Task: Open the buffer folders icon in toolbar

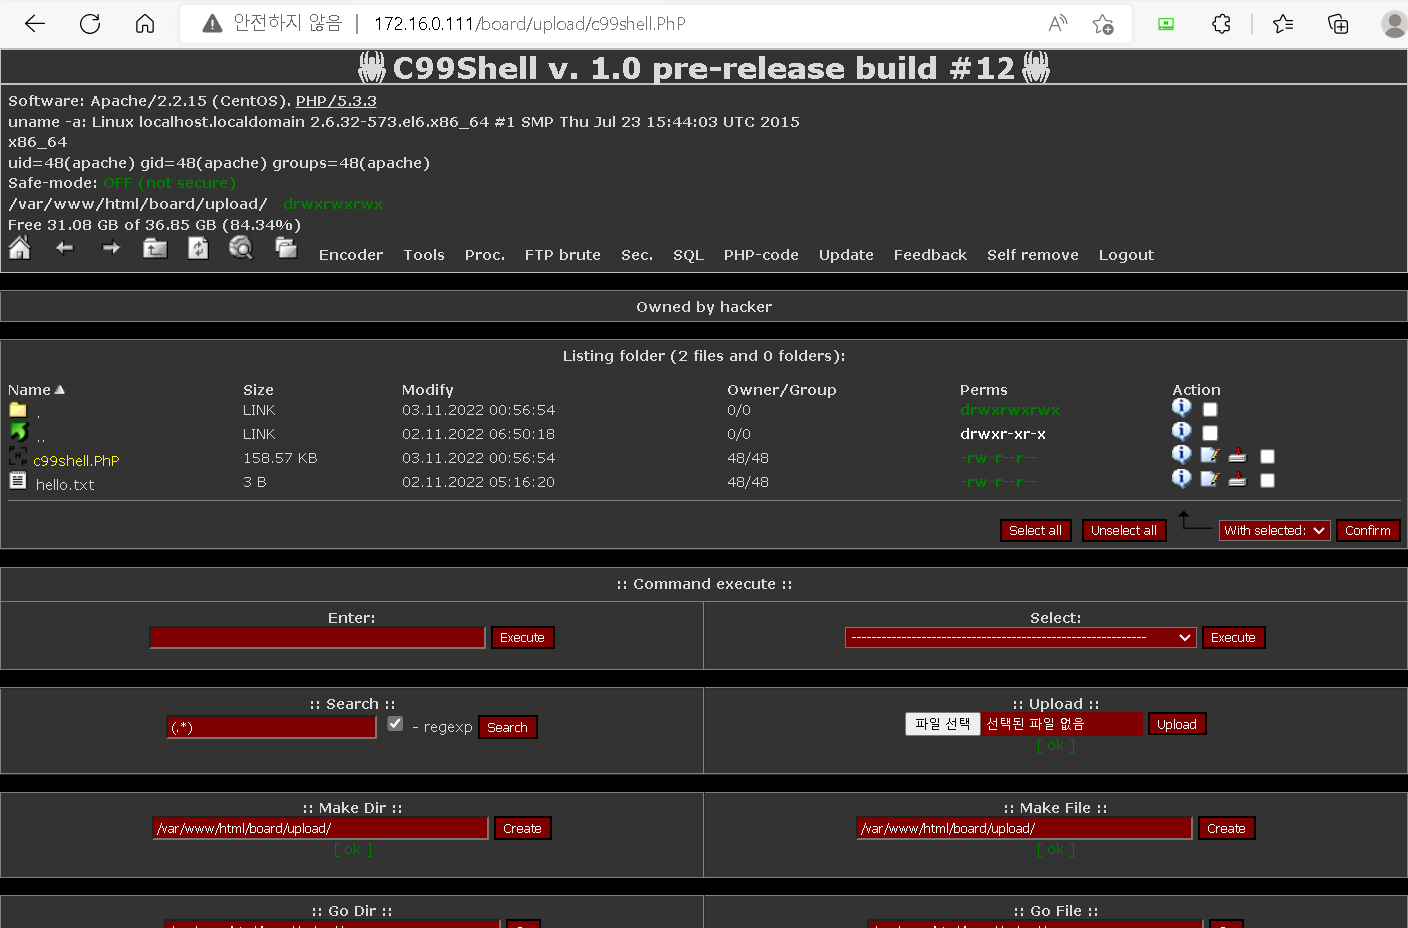Action: tap(286, 248)
